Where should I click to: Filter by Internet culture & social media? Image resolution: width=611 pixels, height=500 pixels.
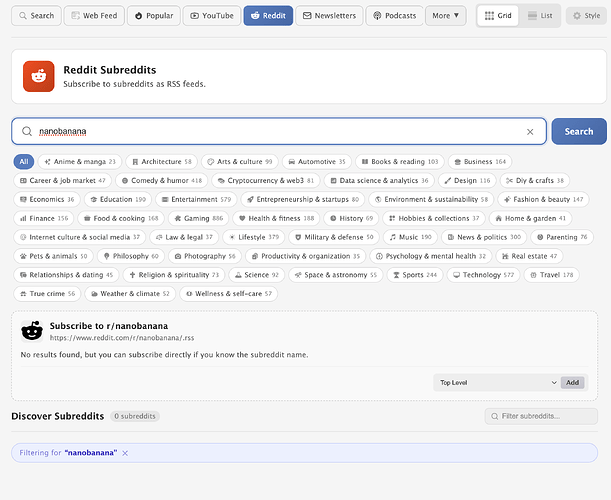(x=80, y=237)
